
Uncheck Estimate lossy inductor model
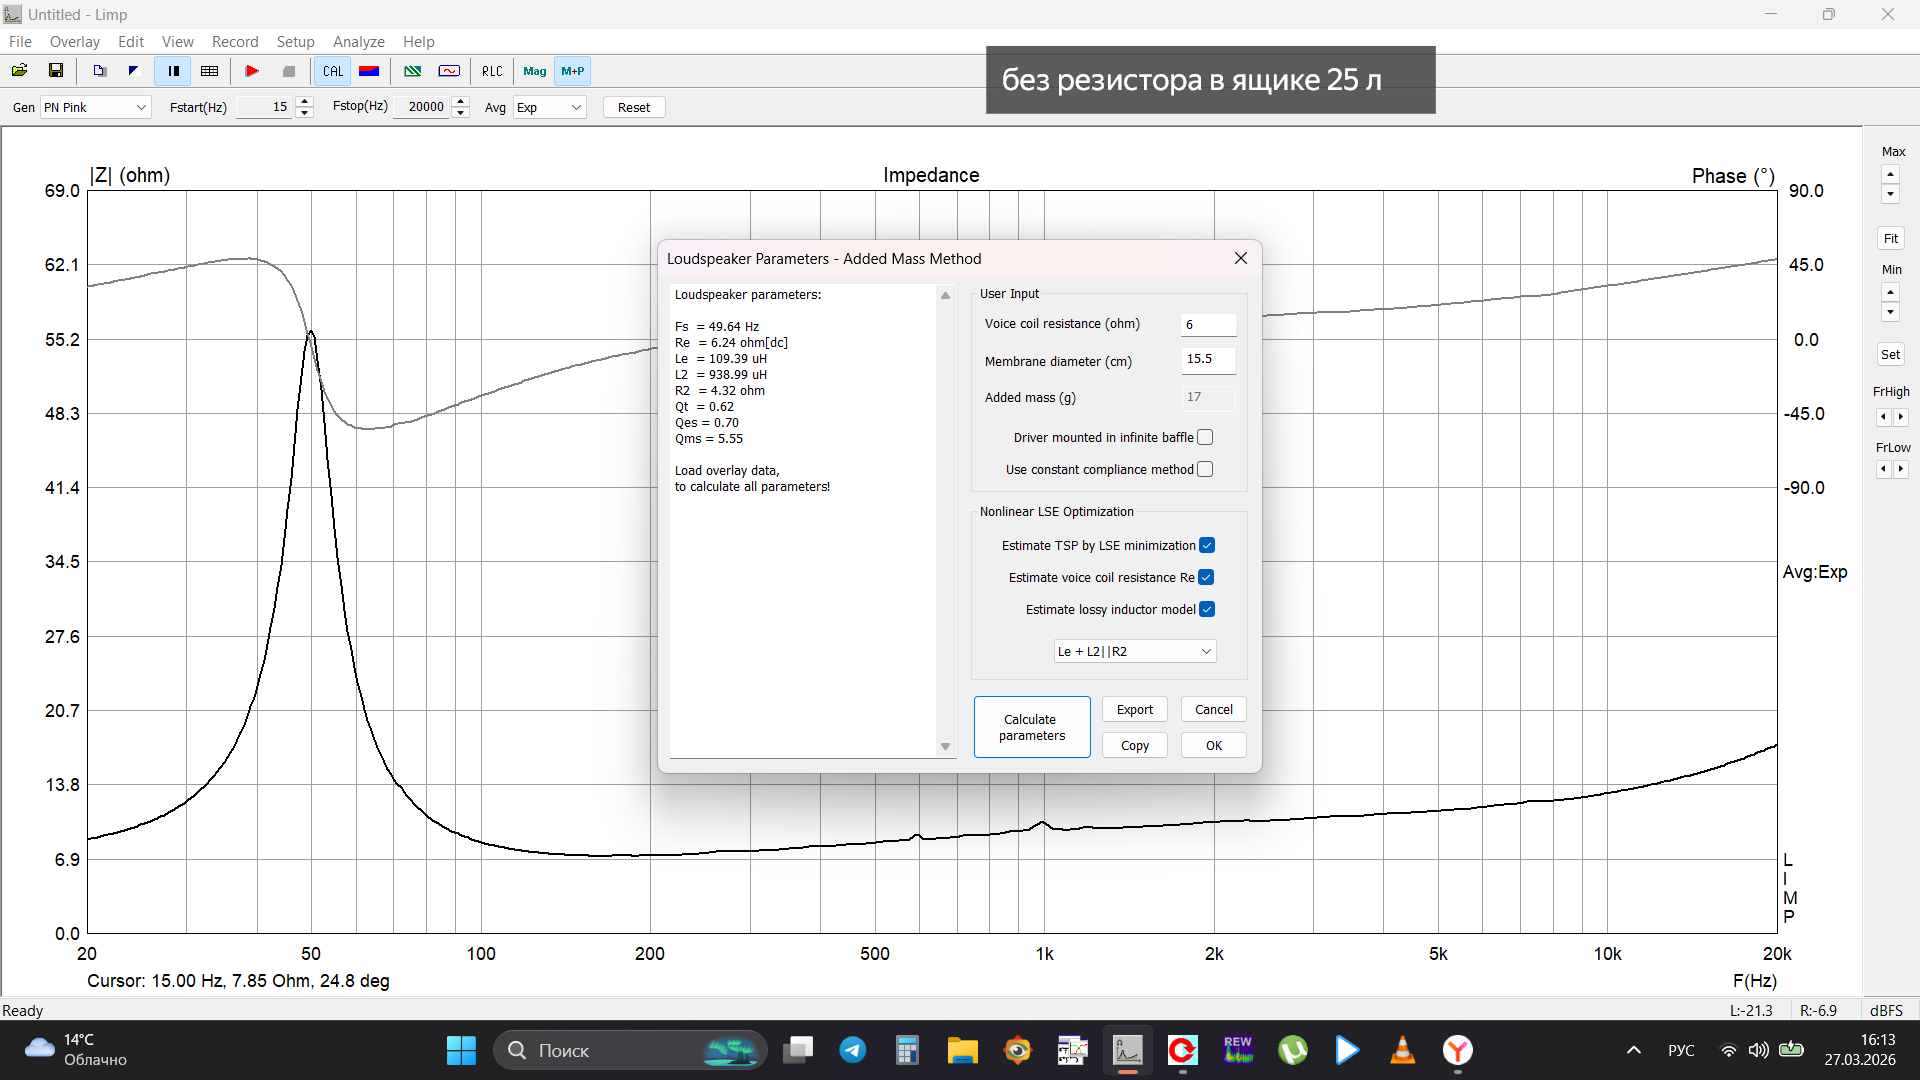(1207, 609)
